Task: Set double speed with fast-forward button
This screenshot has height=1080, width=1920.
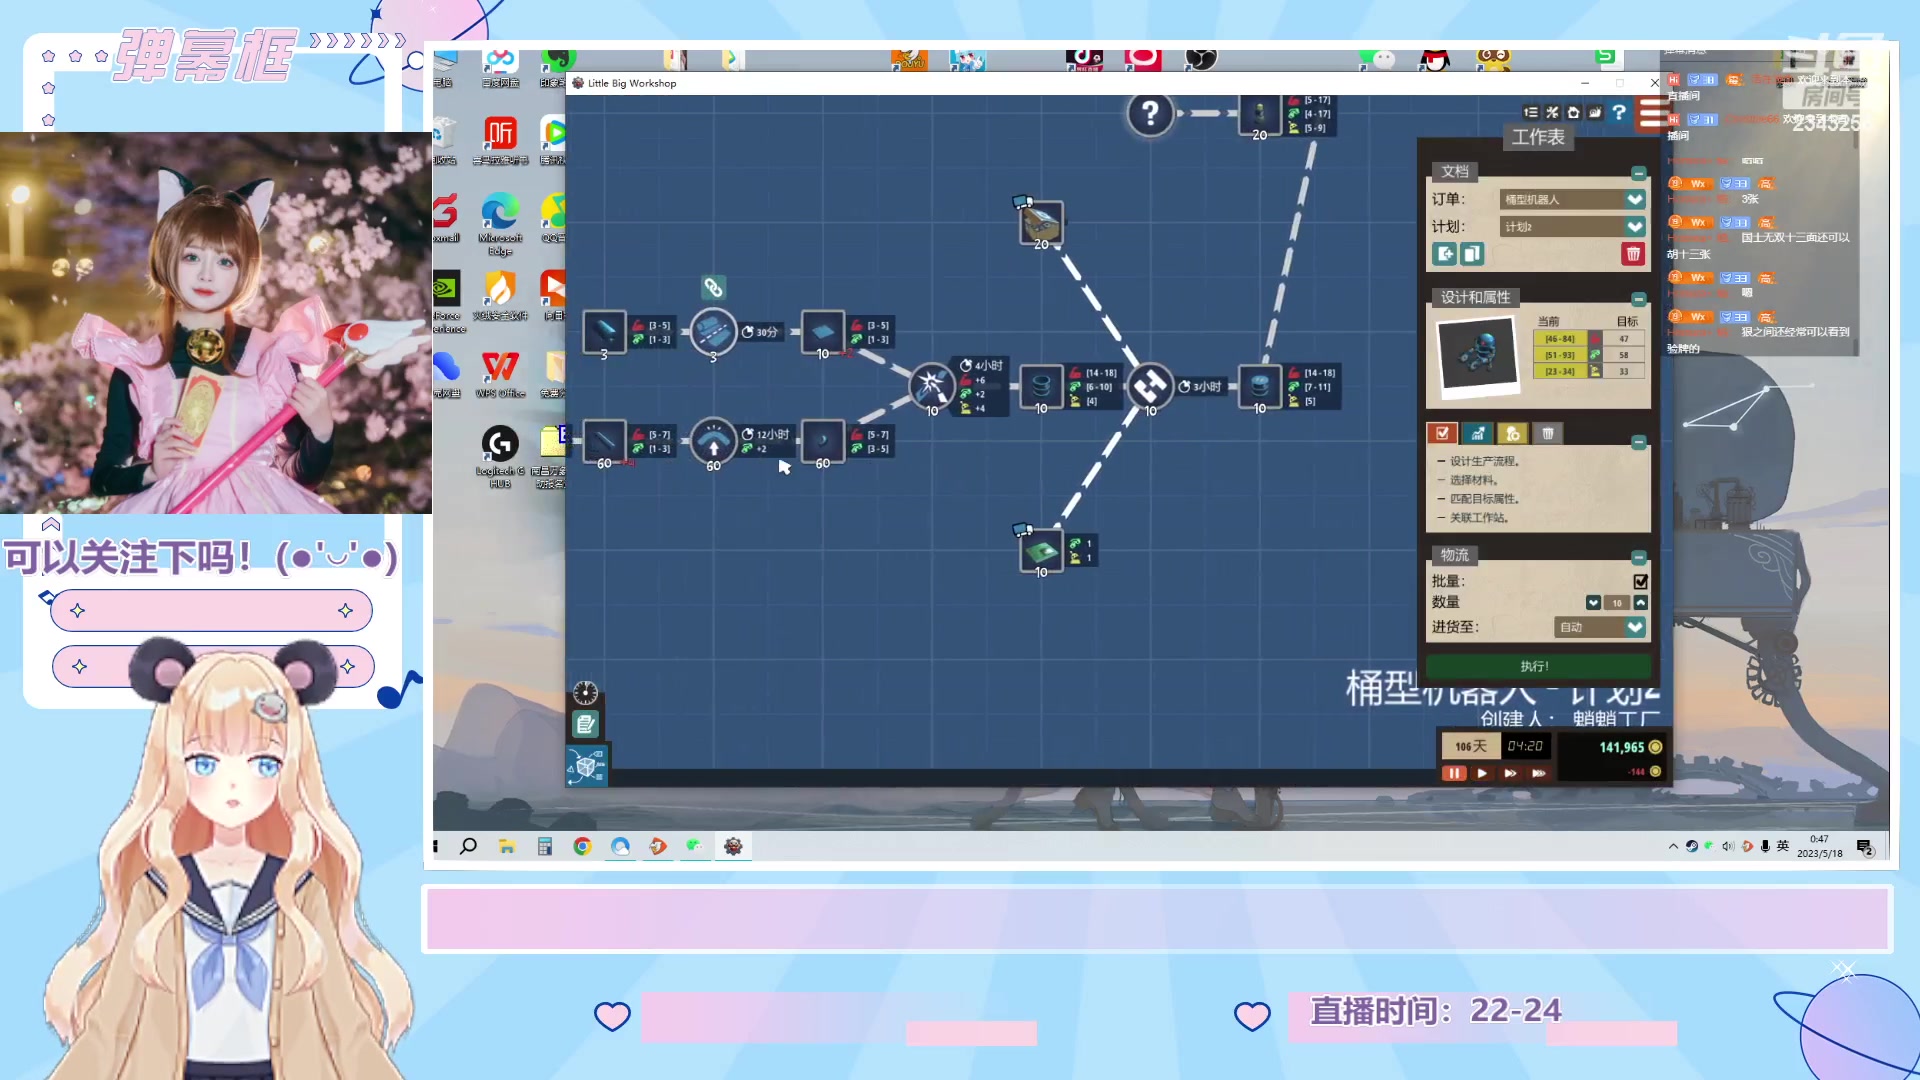Action: coord(1510,773)
